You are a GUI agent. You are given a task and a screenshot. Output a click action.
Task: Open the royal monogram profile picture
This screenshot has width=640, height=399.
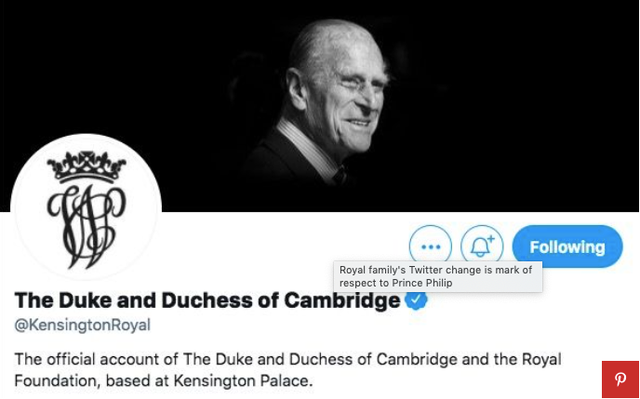click(x=86, y=209)
